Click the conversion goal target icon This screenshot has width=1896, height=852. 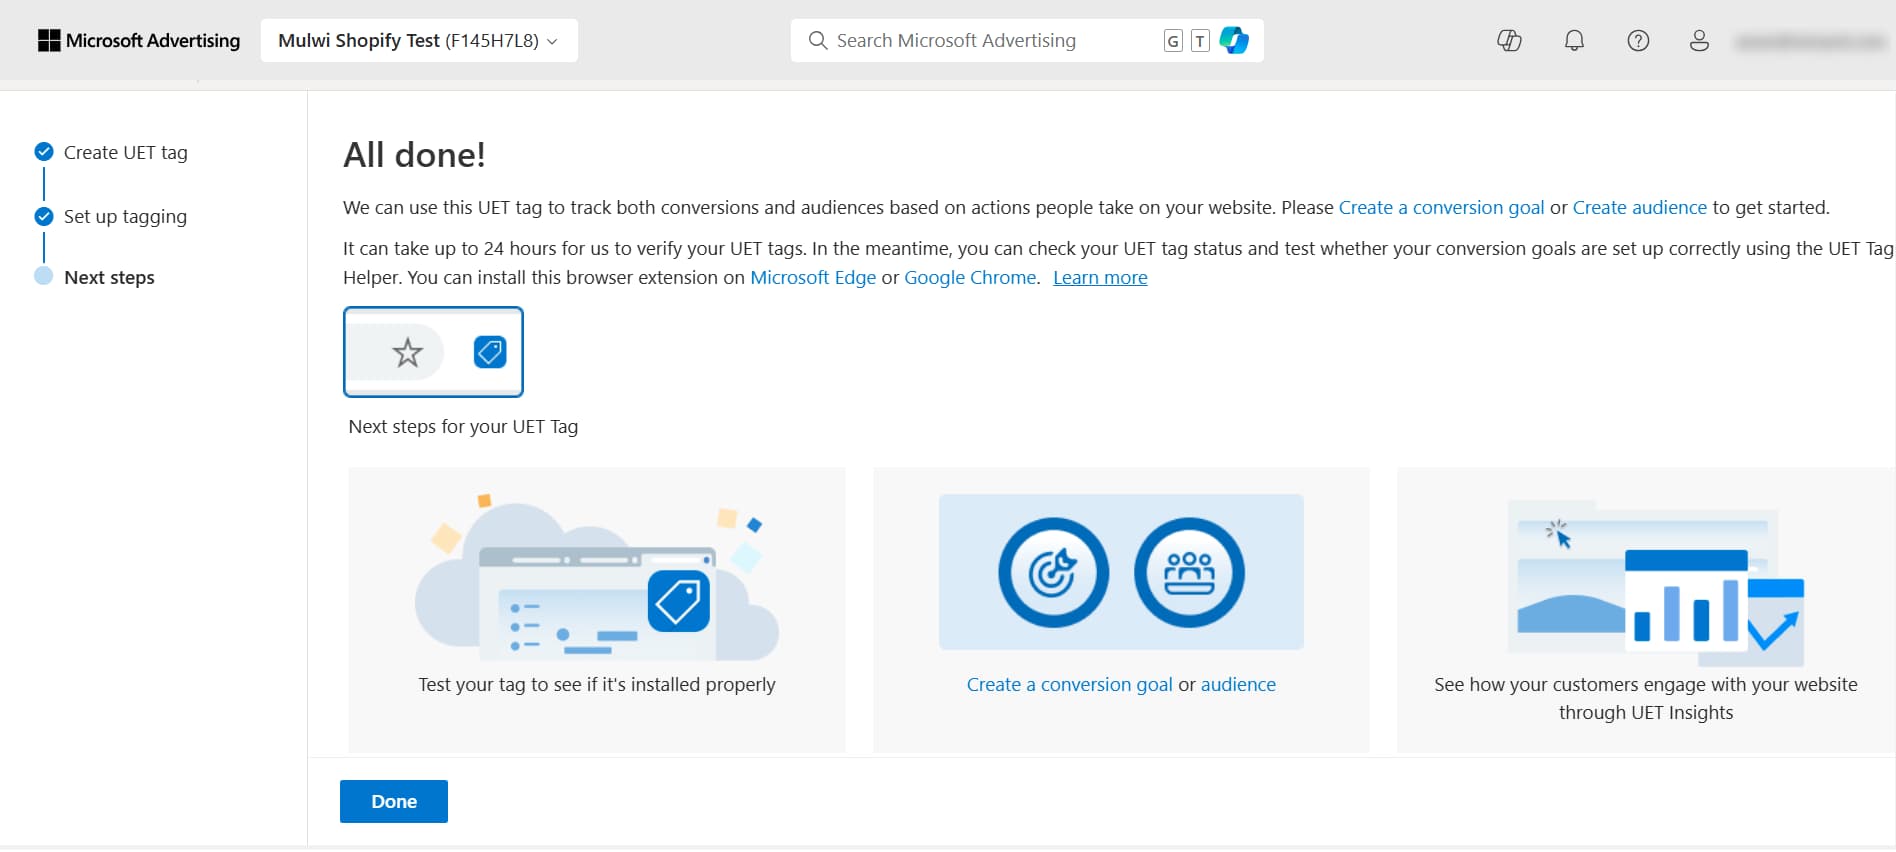pyautogui.click(x=1053, y=573)
